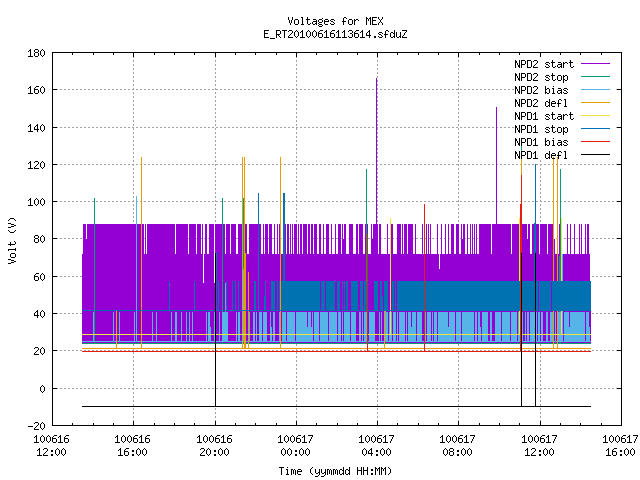Click the 100617 00:00 x-axis tick label

296,446
